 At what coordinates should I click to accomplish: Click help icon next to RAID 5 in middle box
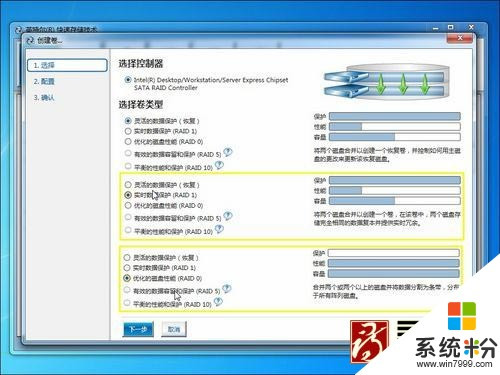(228, 216)
